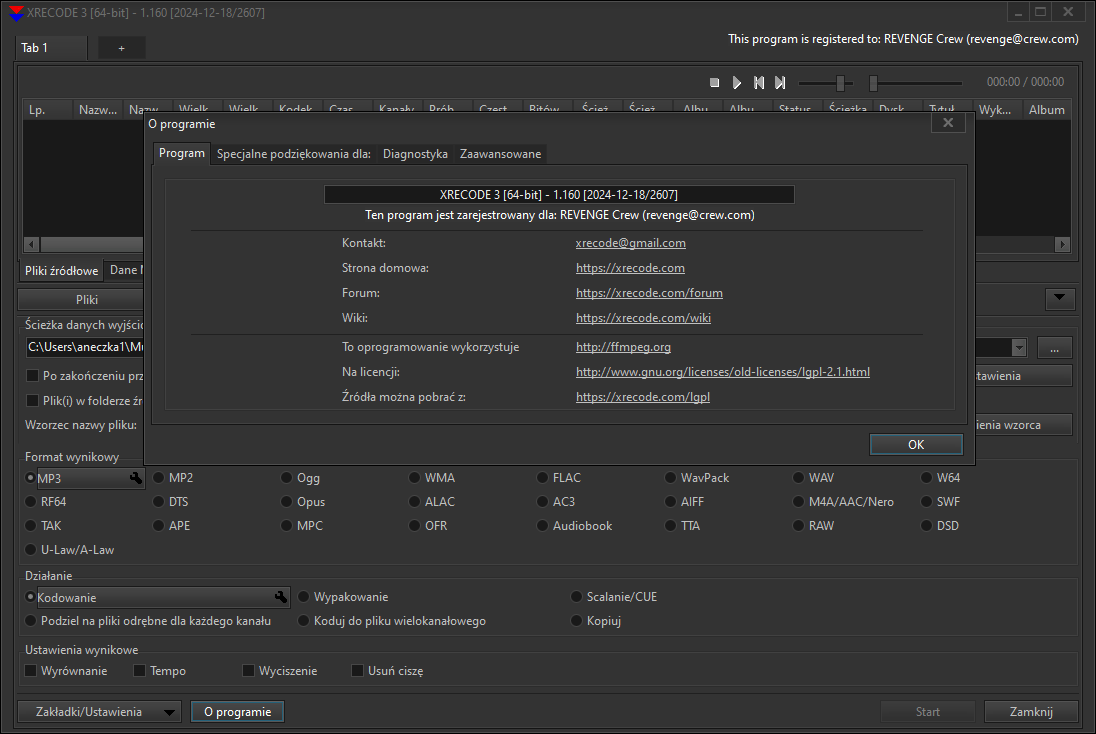
Task: Click the Album column header
Action: pyautogui.click(x=1047, y=110)
